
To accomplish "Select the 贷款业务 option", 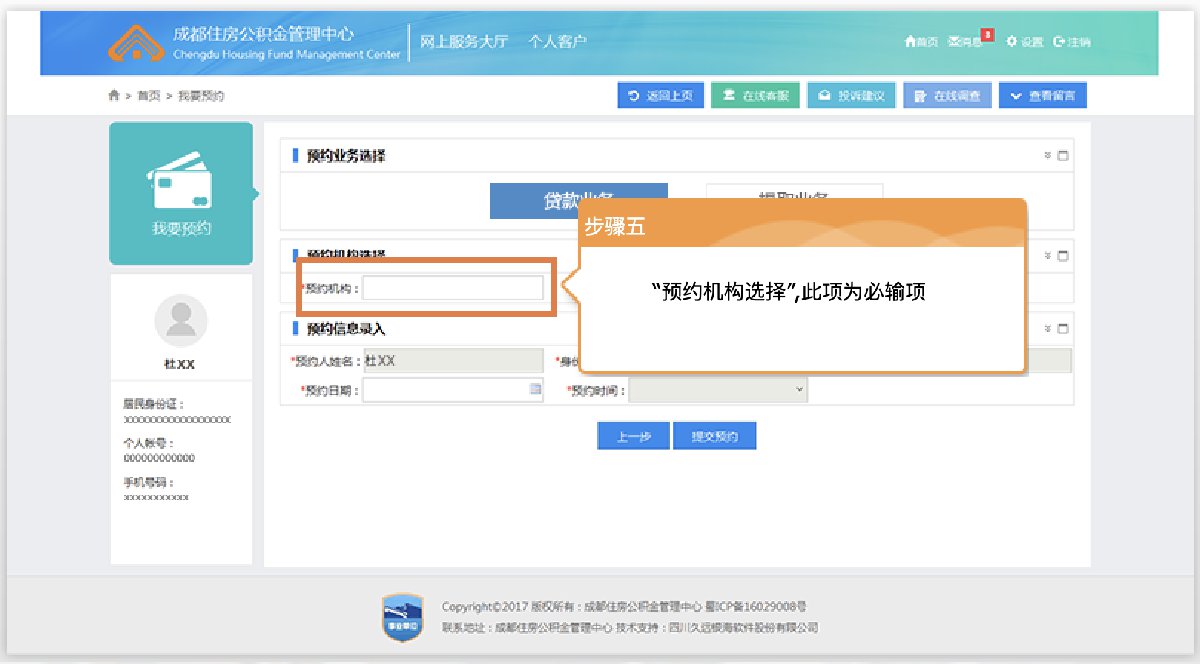I will point(578,200).
